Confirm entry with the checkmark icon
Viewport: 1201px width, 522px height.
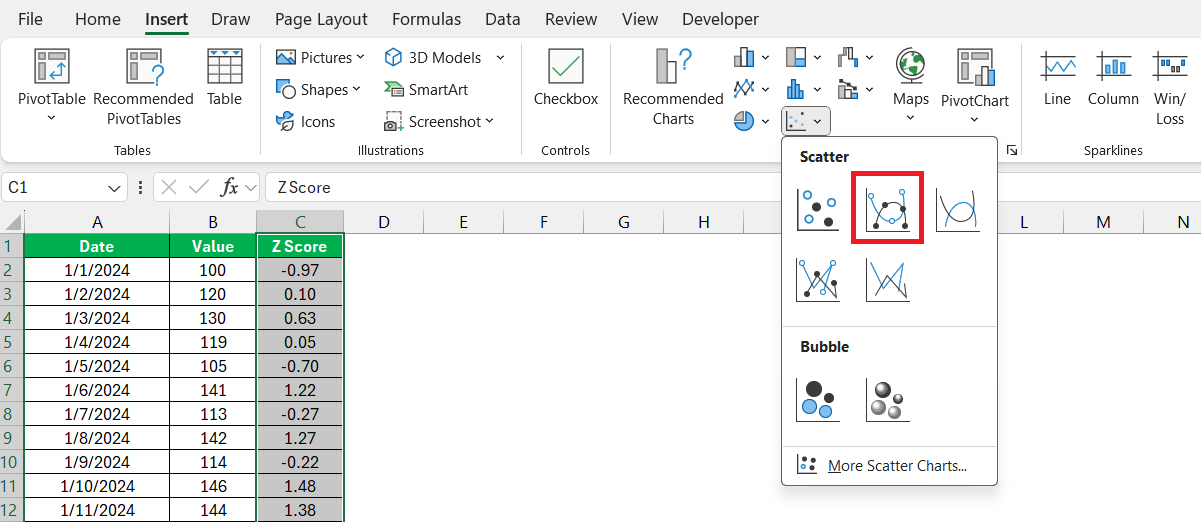pos(198,187)
